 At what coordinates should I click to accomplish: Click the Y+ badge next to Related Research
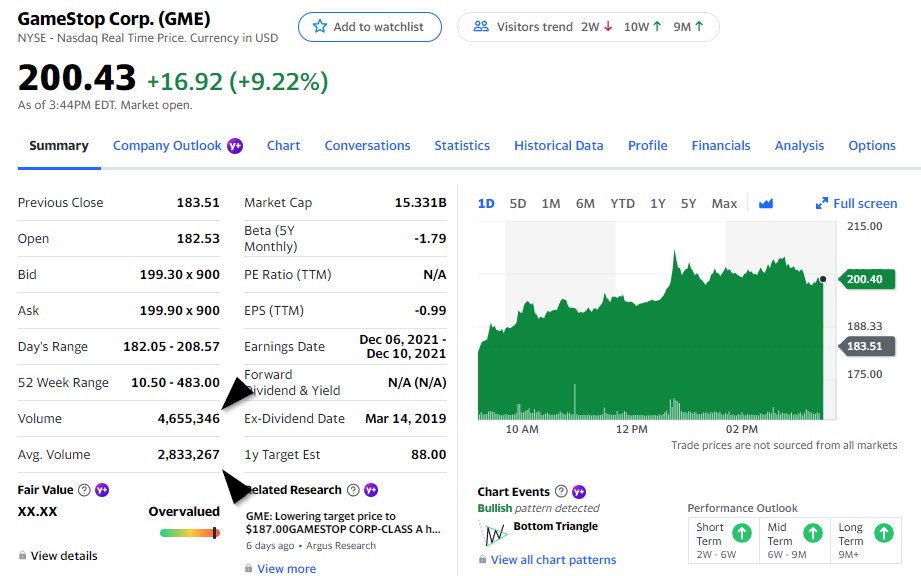coord(371,490)
